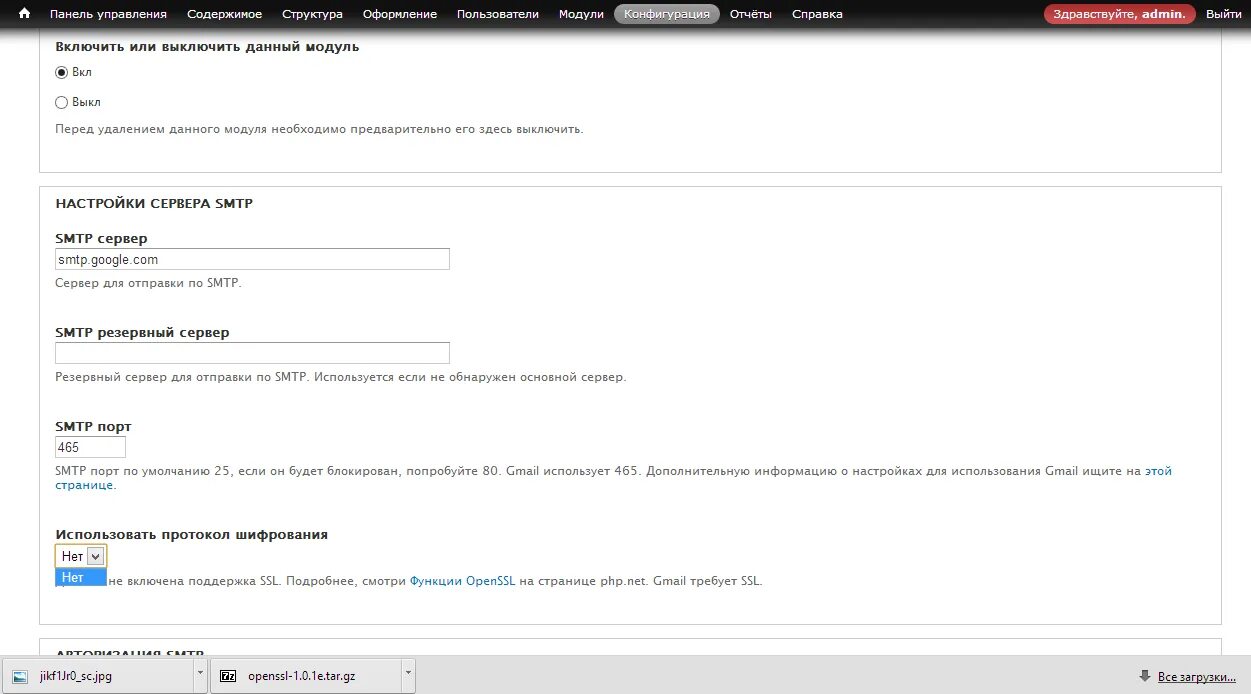Click the home icon in the admin toolbar
Image resolution: width=1251 pixels, height=694 pixels.
pos(23,14)
